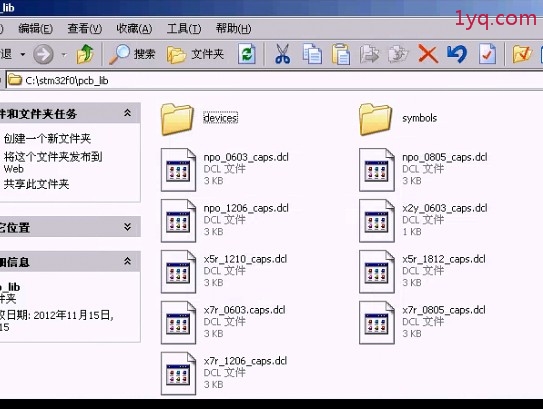Viewport: 543px width, 409px height.
Task: Open the 查看(V) menu
Action: (85, 28)
